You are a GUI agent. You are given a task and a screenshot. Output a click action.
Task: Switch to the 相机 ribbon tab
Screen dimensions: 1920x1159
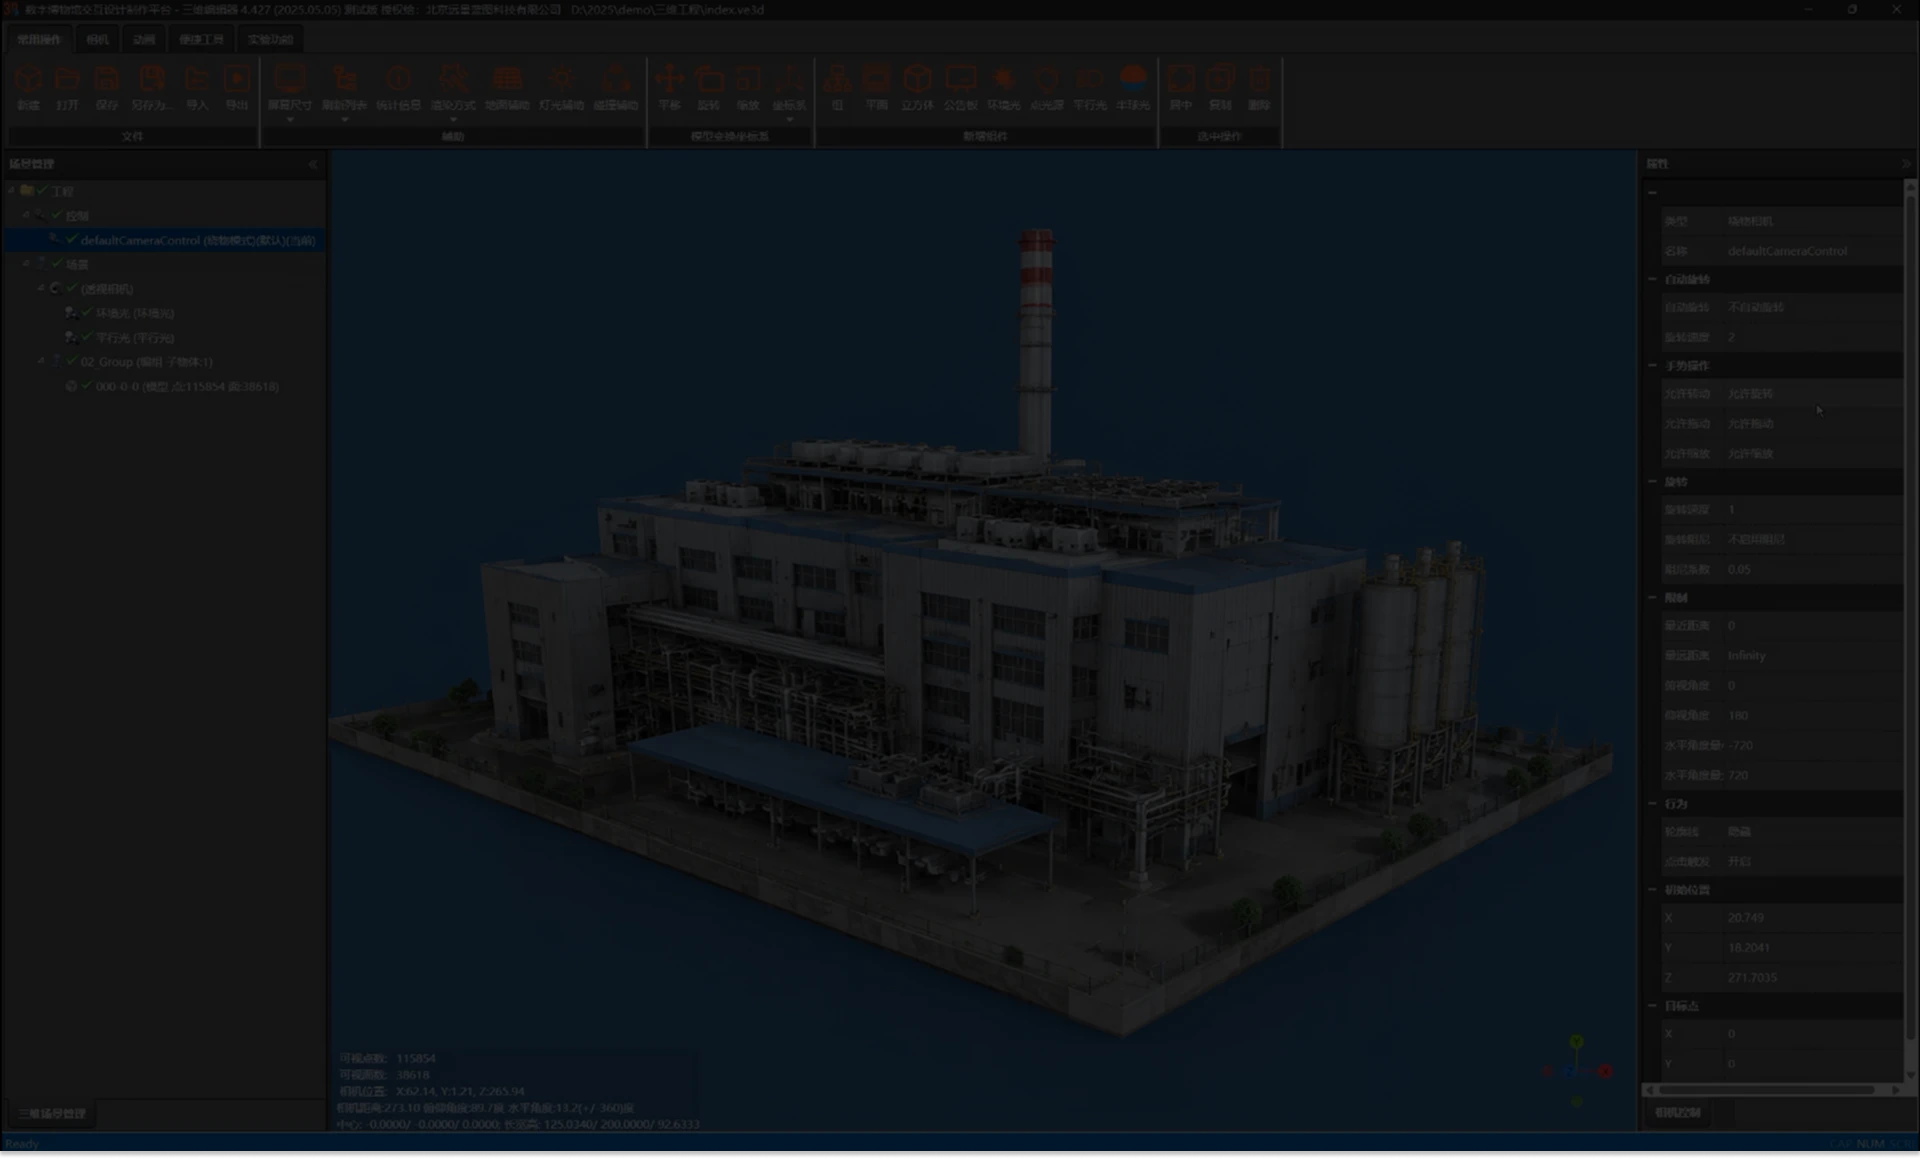pos(97,40)
